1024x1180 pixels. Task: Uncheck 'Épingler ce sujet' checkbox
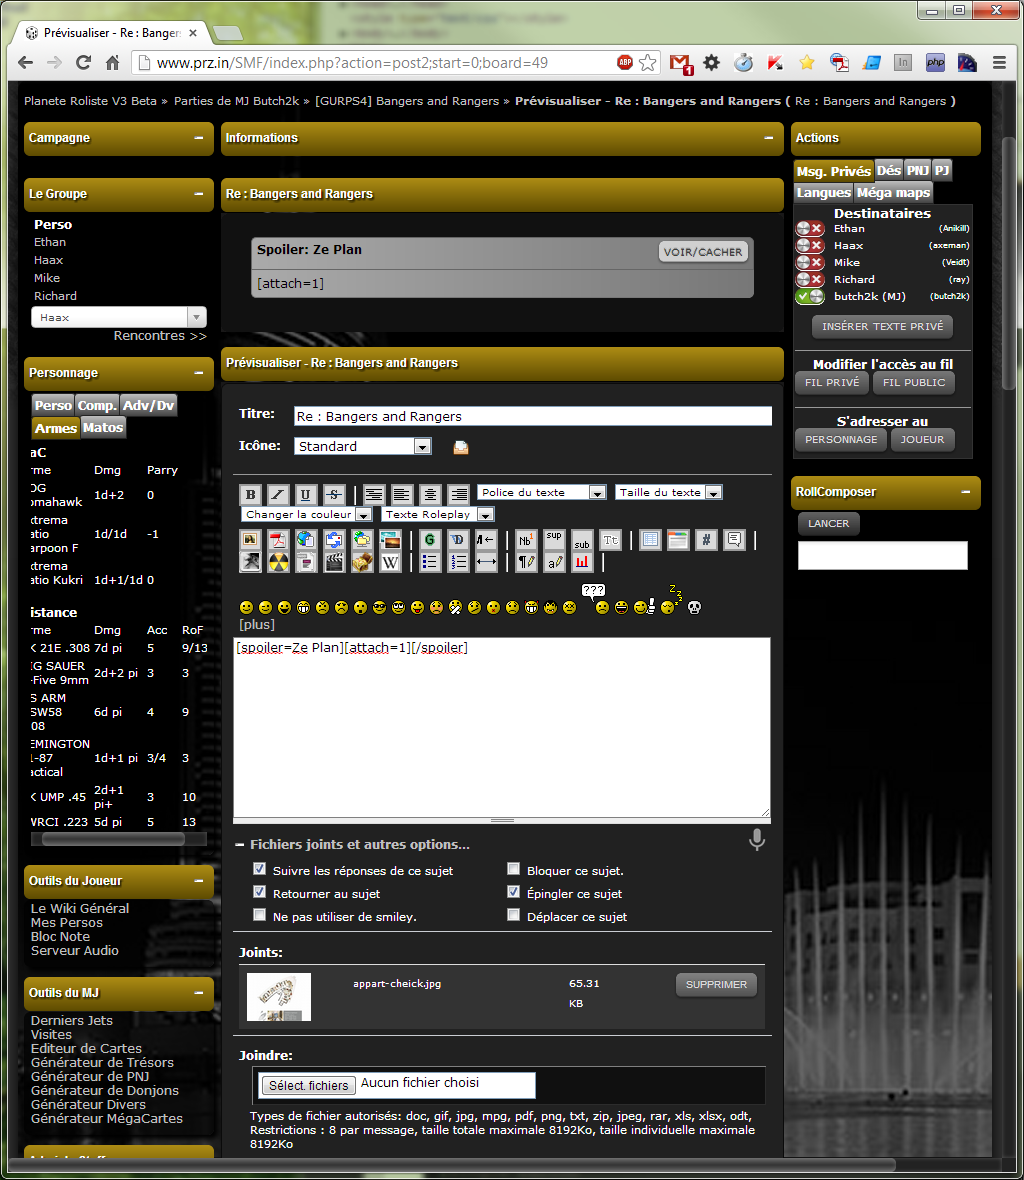(514, 892)
